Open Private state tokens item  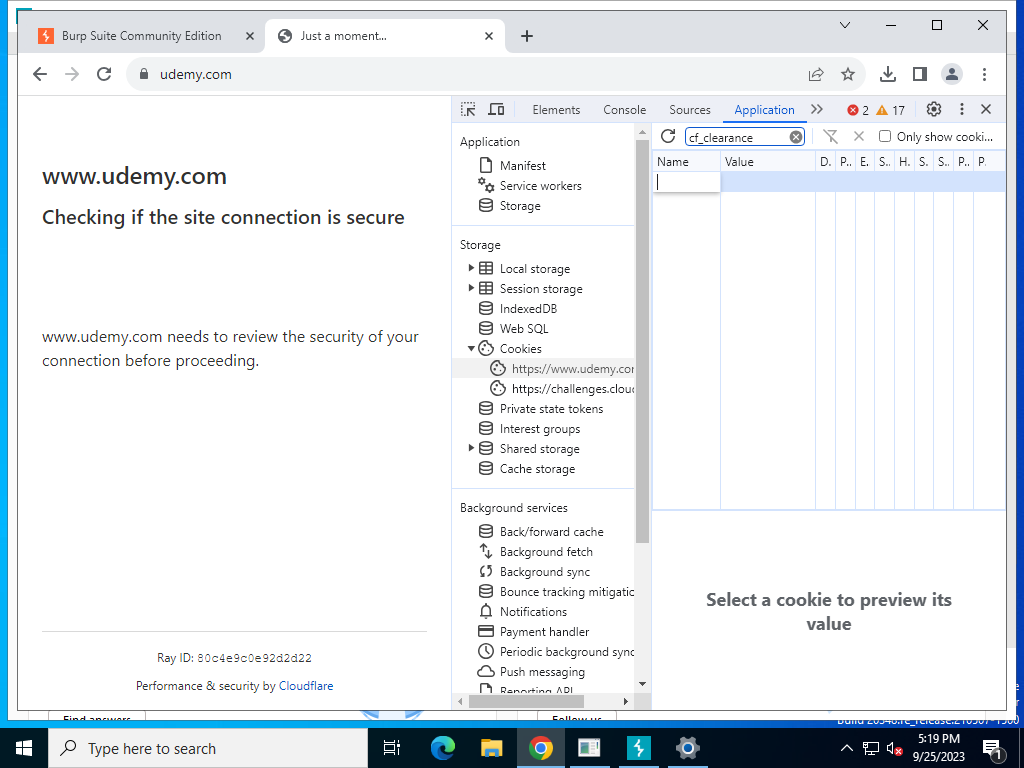click(551, 409)
